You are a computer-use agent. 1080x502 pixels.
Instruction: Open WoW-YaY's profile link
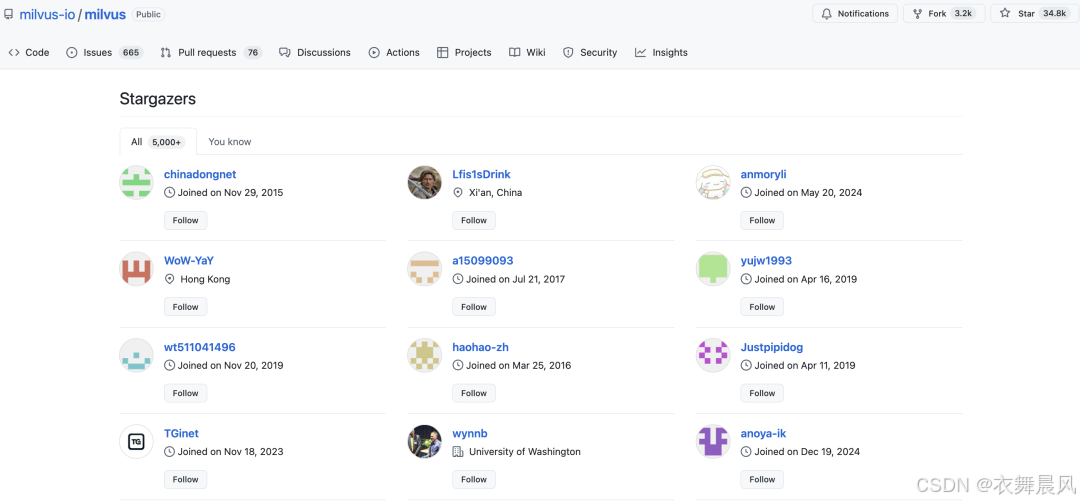[x=189, y=261]
